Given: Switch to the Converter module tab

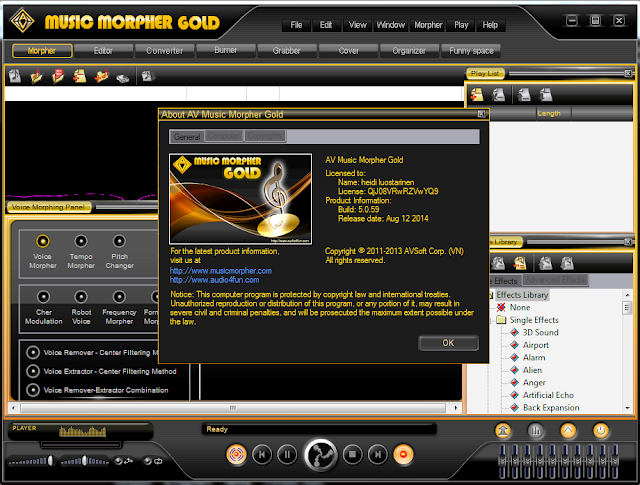Looking at the screenshot, I should [164, 51].
